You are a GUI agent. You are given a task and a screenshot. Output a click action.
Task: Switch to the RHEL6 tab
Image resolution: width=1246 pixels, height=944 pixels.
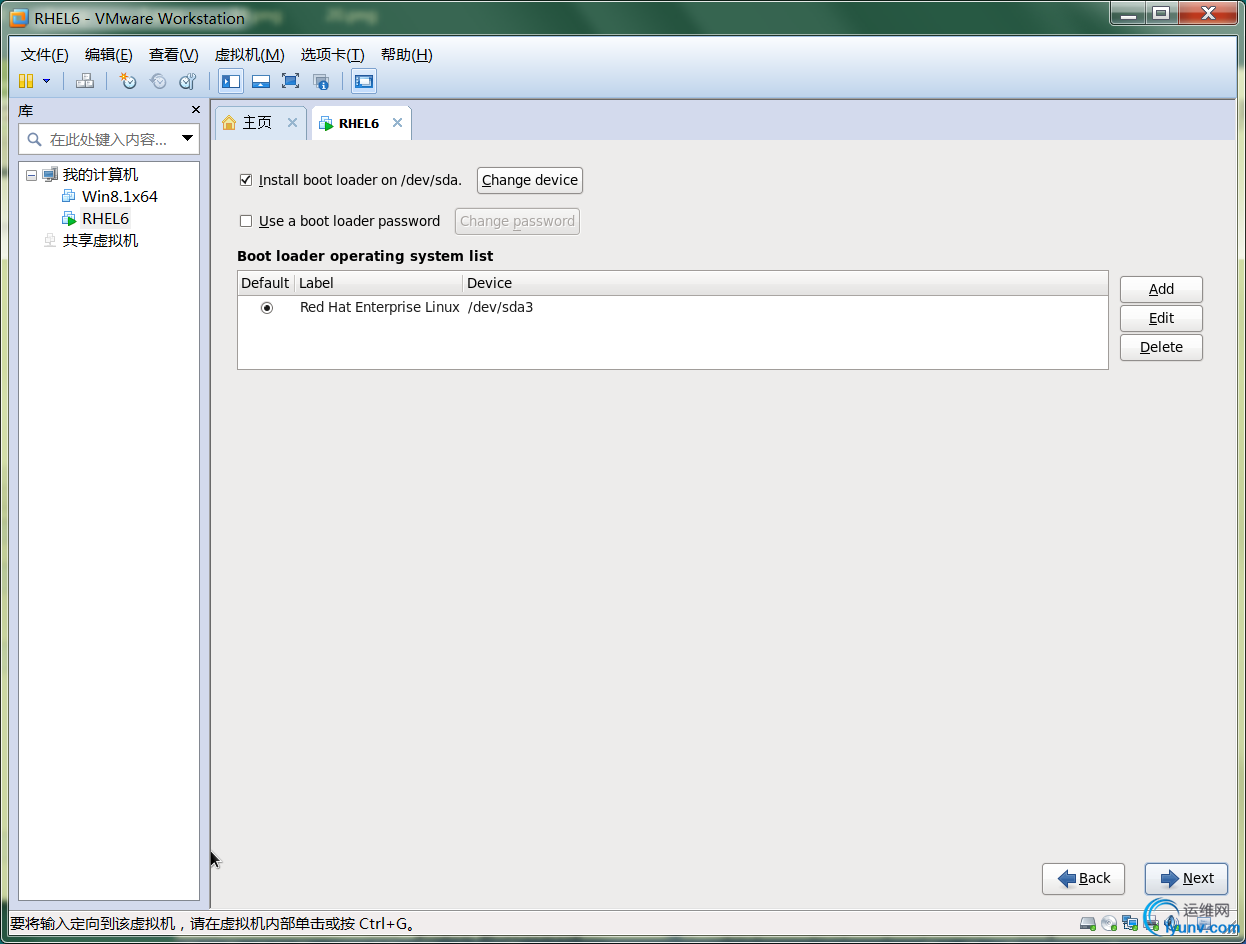coord(361,123)
